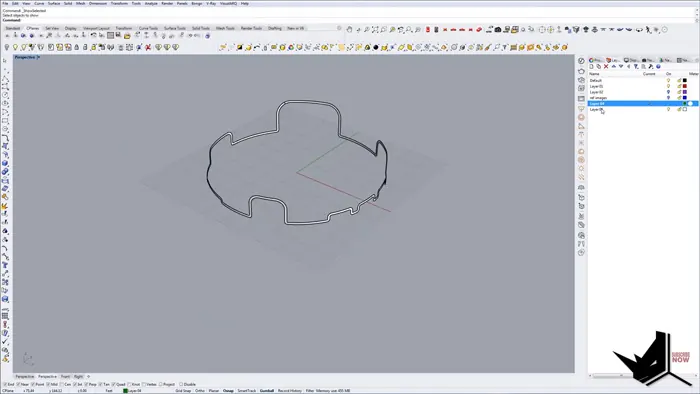Enable the Project osnap option
This screenshot has height=394, width=700.
(167, 384)
